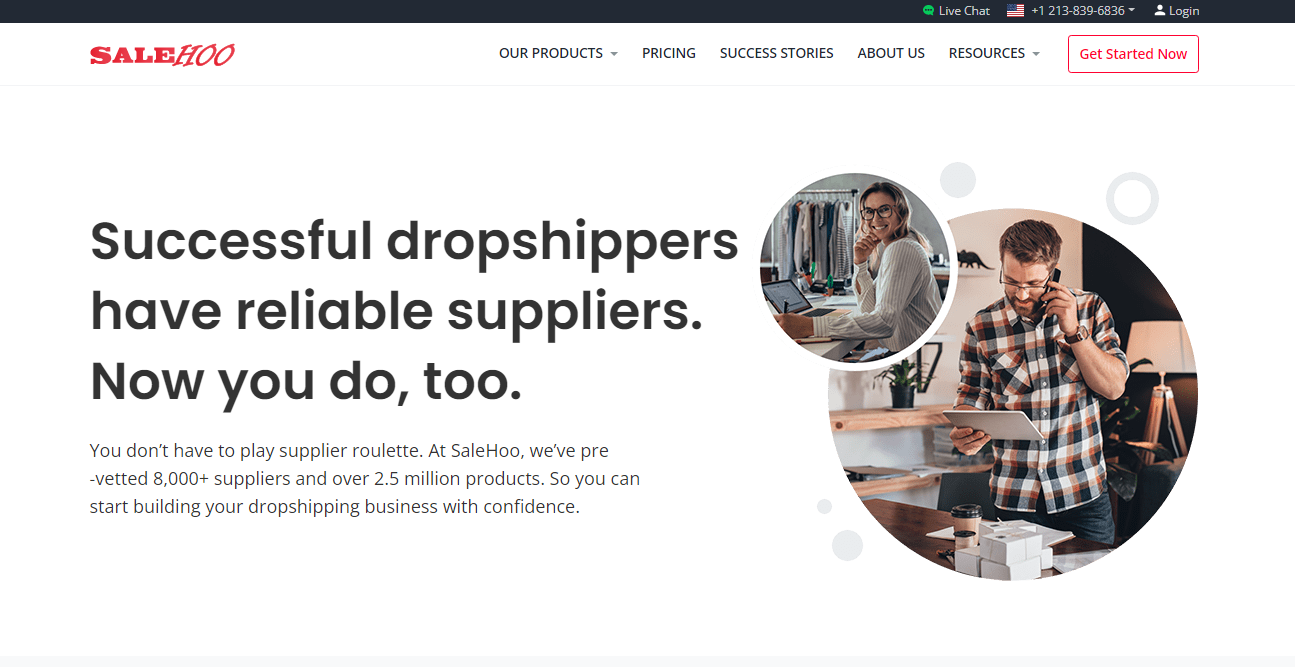Image resolution: width=1295 pixels, height=667 pixels.
Task: Expand the Our Products dropdown arrow
Action: pyautogui.click(x=614, y=54)
